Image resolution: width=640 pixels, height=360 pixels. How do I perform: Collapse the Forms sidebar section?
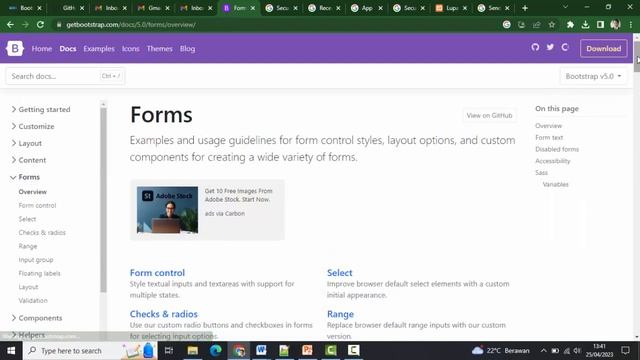pos(25,177)
